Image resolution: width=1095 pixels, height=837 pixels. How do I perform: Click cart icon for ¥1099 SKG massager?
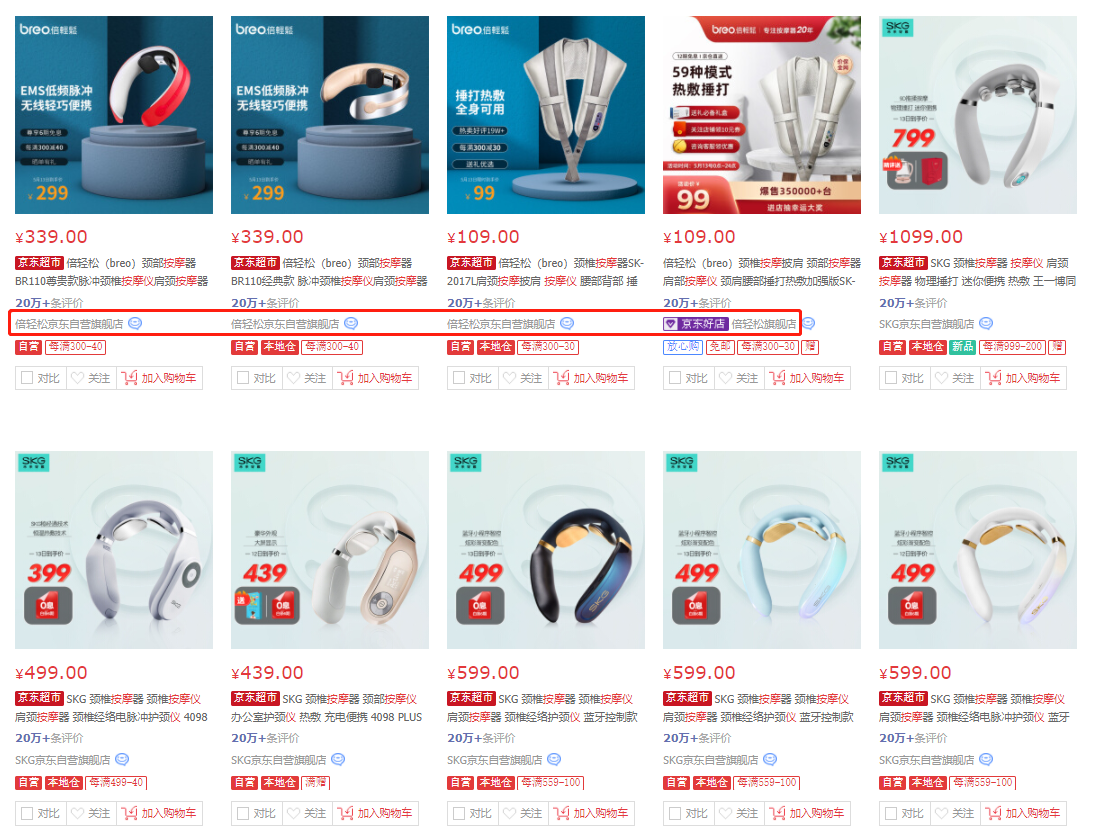[x=993, y=378]
